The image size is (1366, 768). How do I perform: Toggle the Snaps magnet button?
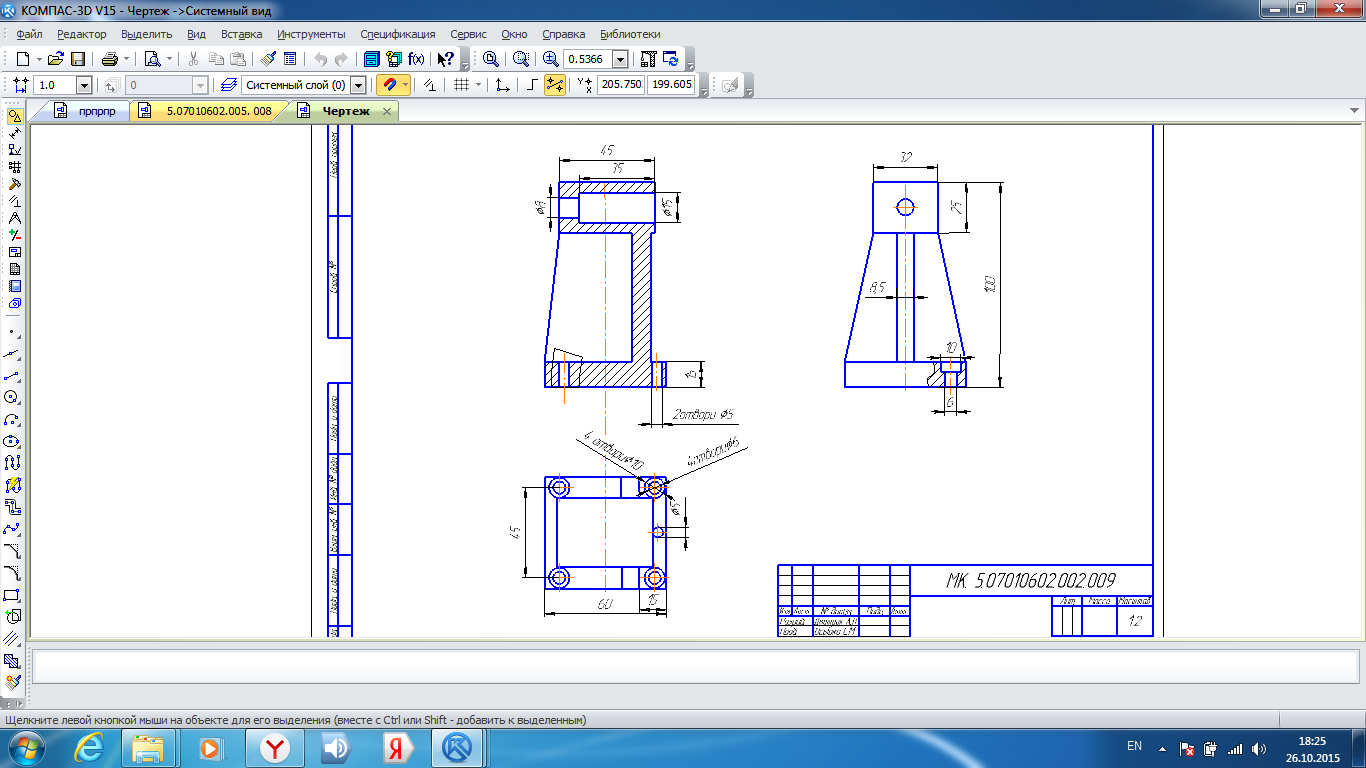388,86
